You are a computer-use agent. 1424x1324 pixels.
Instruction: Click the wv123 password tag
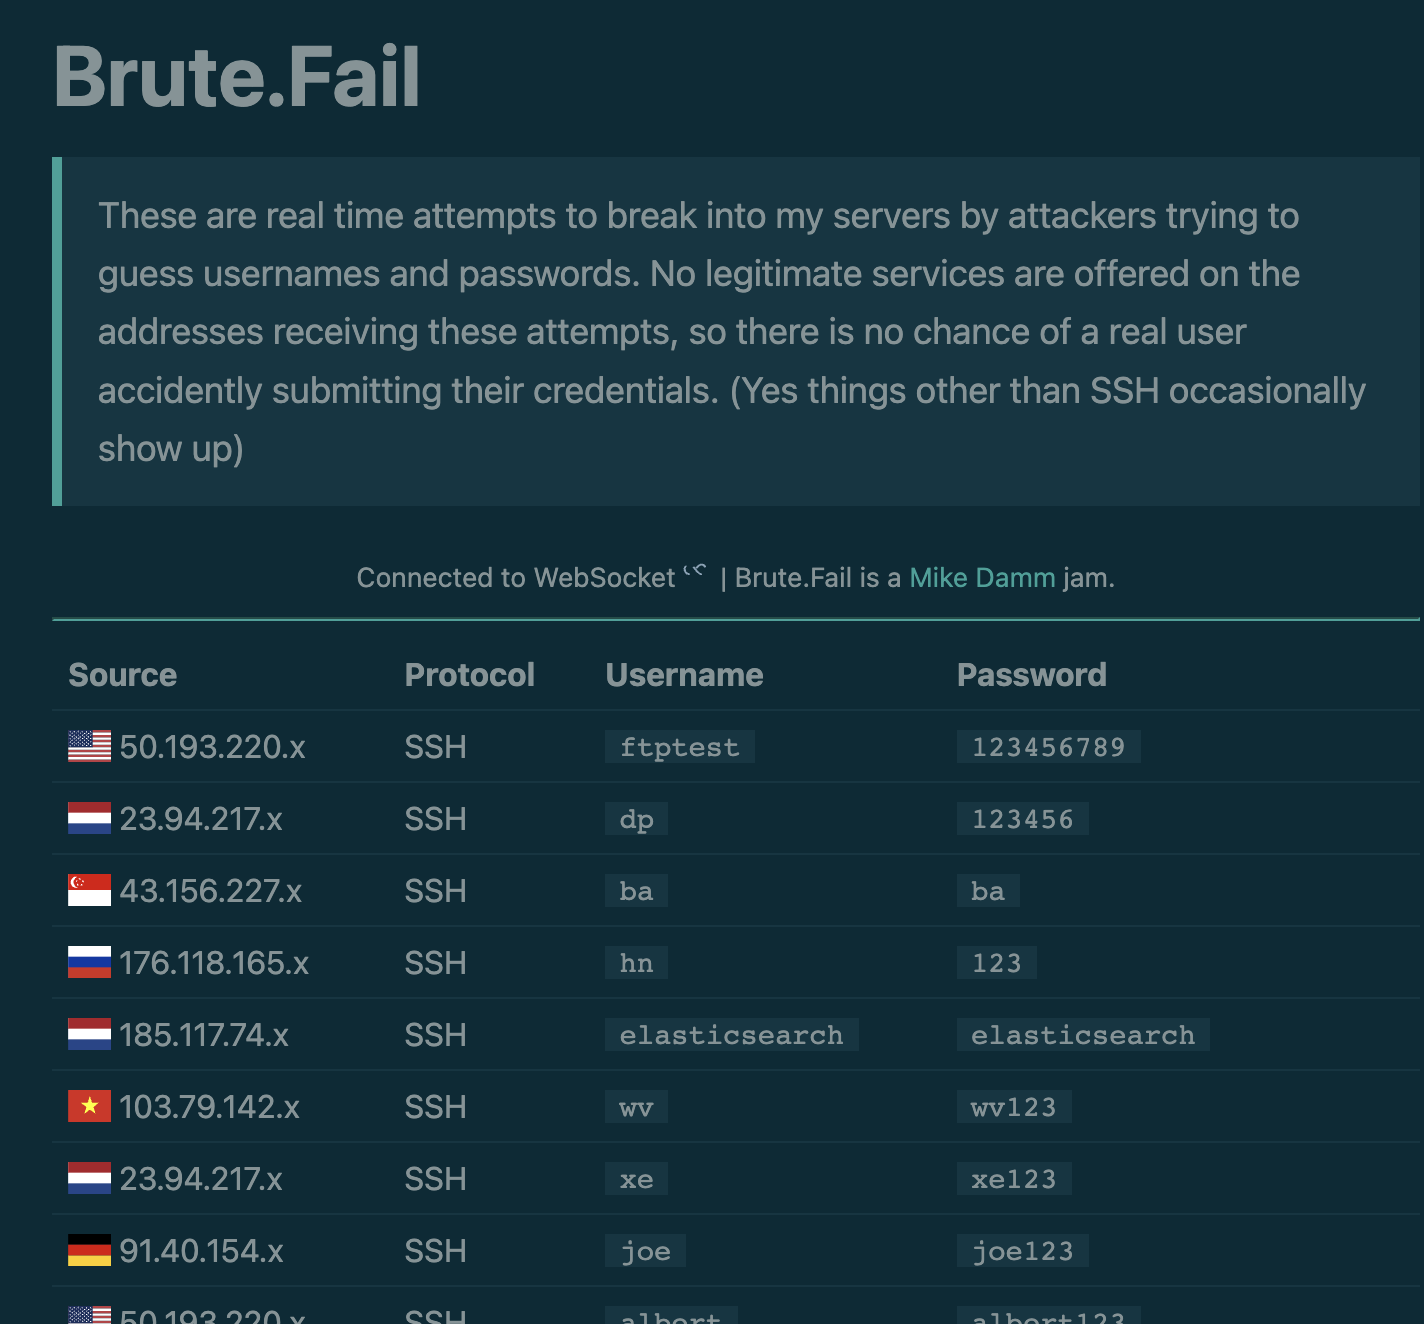coord(1013,1107)
